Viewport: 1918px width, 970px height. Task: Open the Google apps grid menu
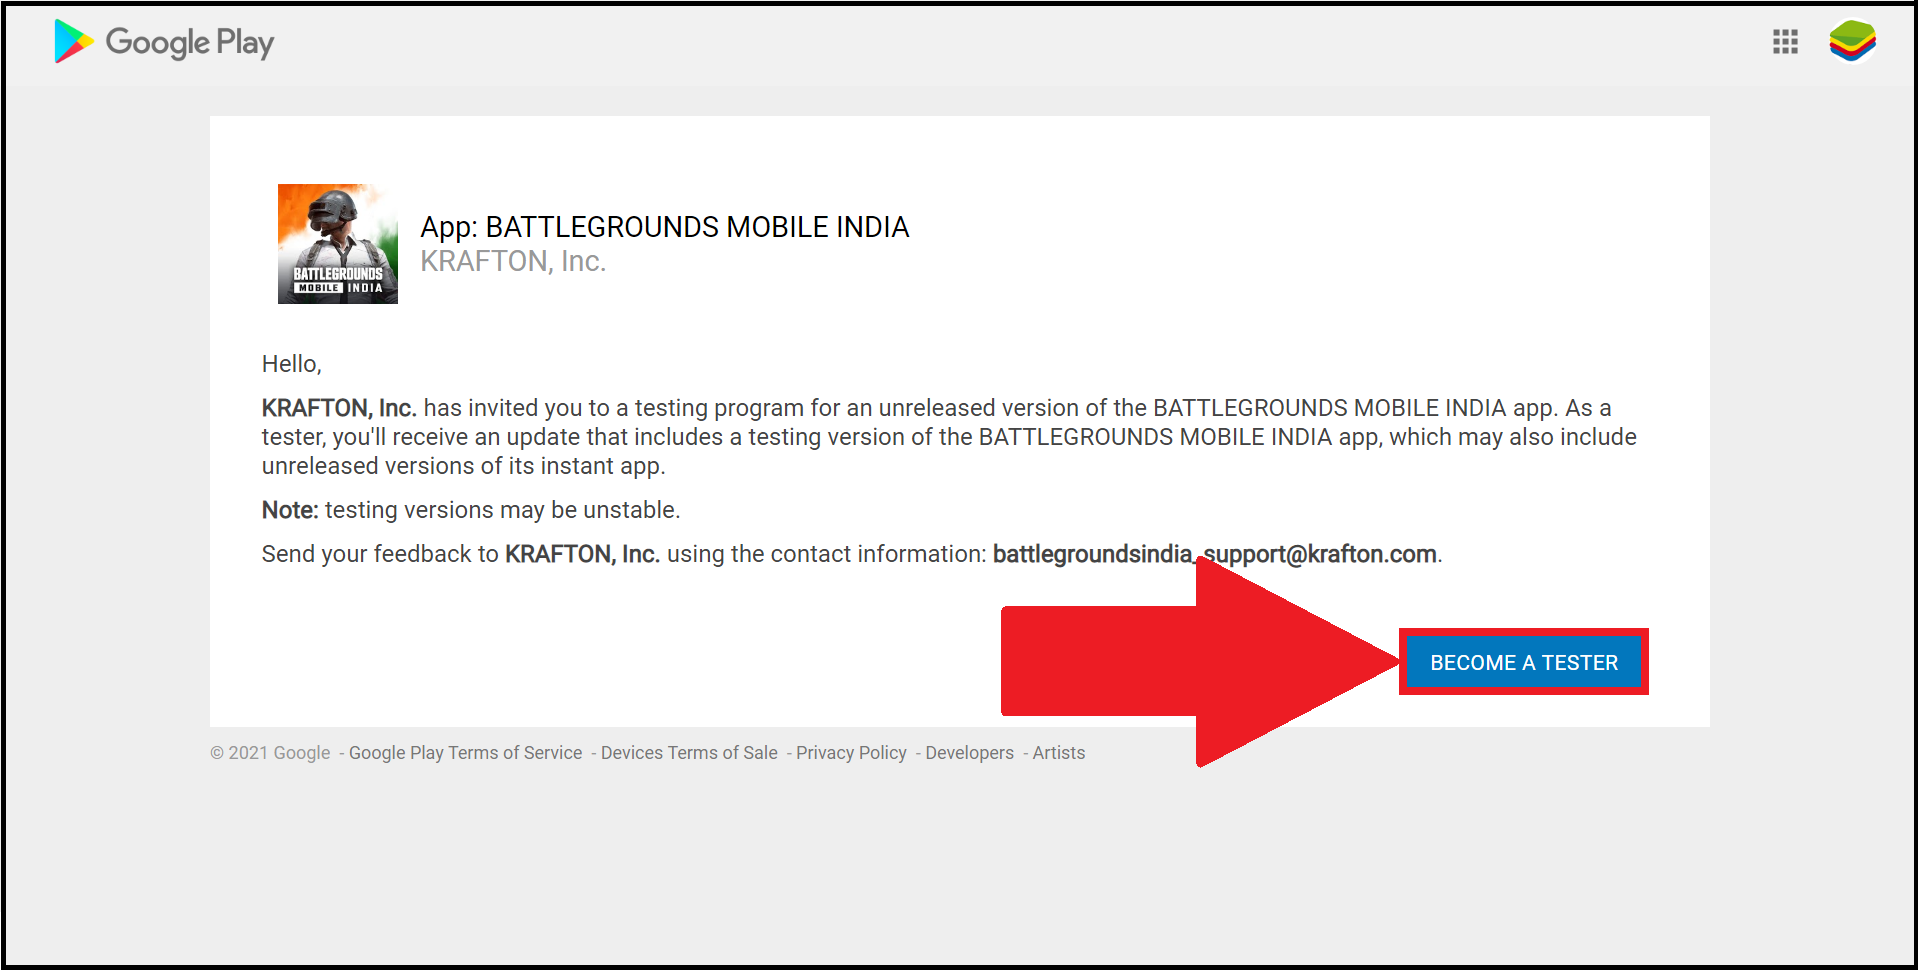[x=1785, y=42]
